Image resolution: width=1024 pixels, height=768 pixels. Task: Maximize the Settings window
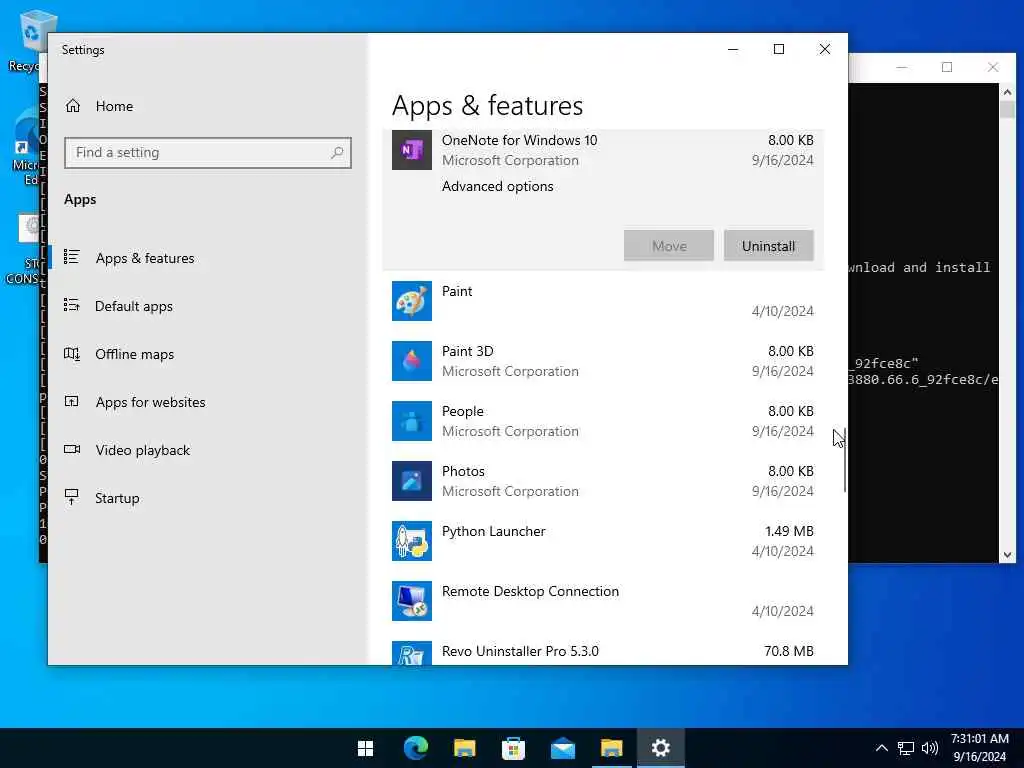778,50
